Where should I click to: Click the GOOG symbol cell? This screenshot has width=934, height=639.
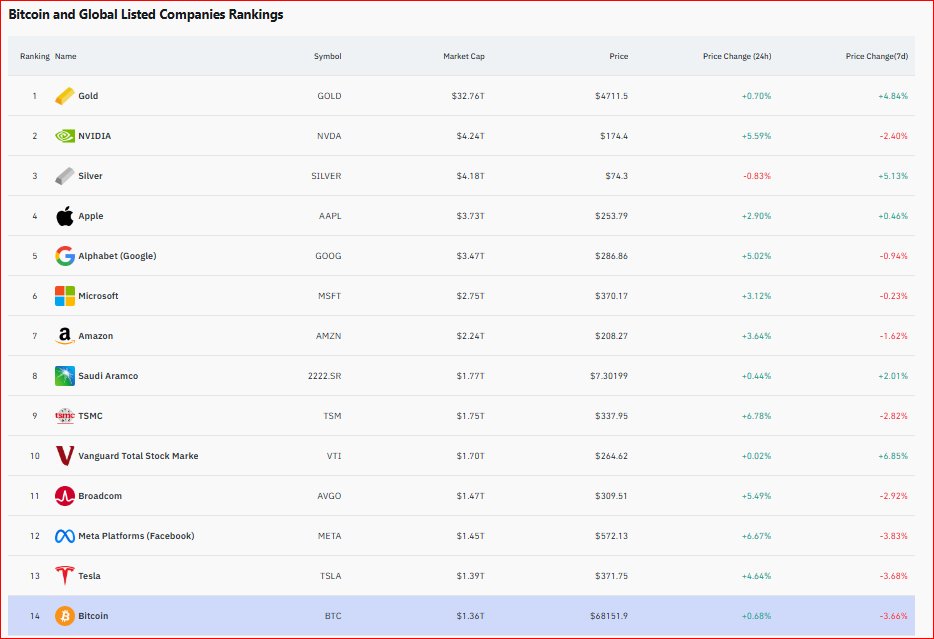pos(328,255)
